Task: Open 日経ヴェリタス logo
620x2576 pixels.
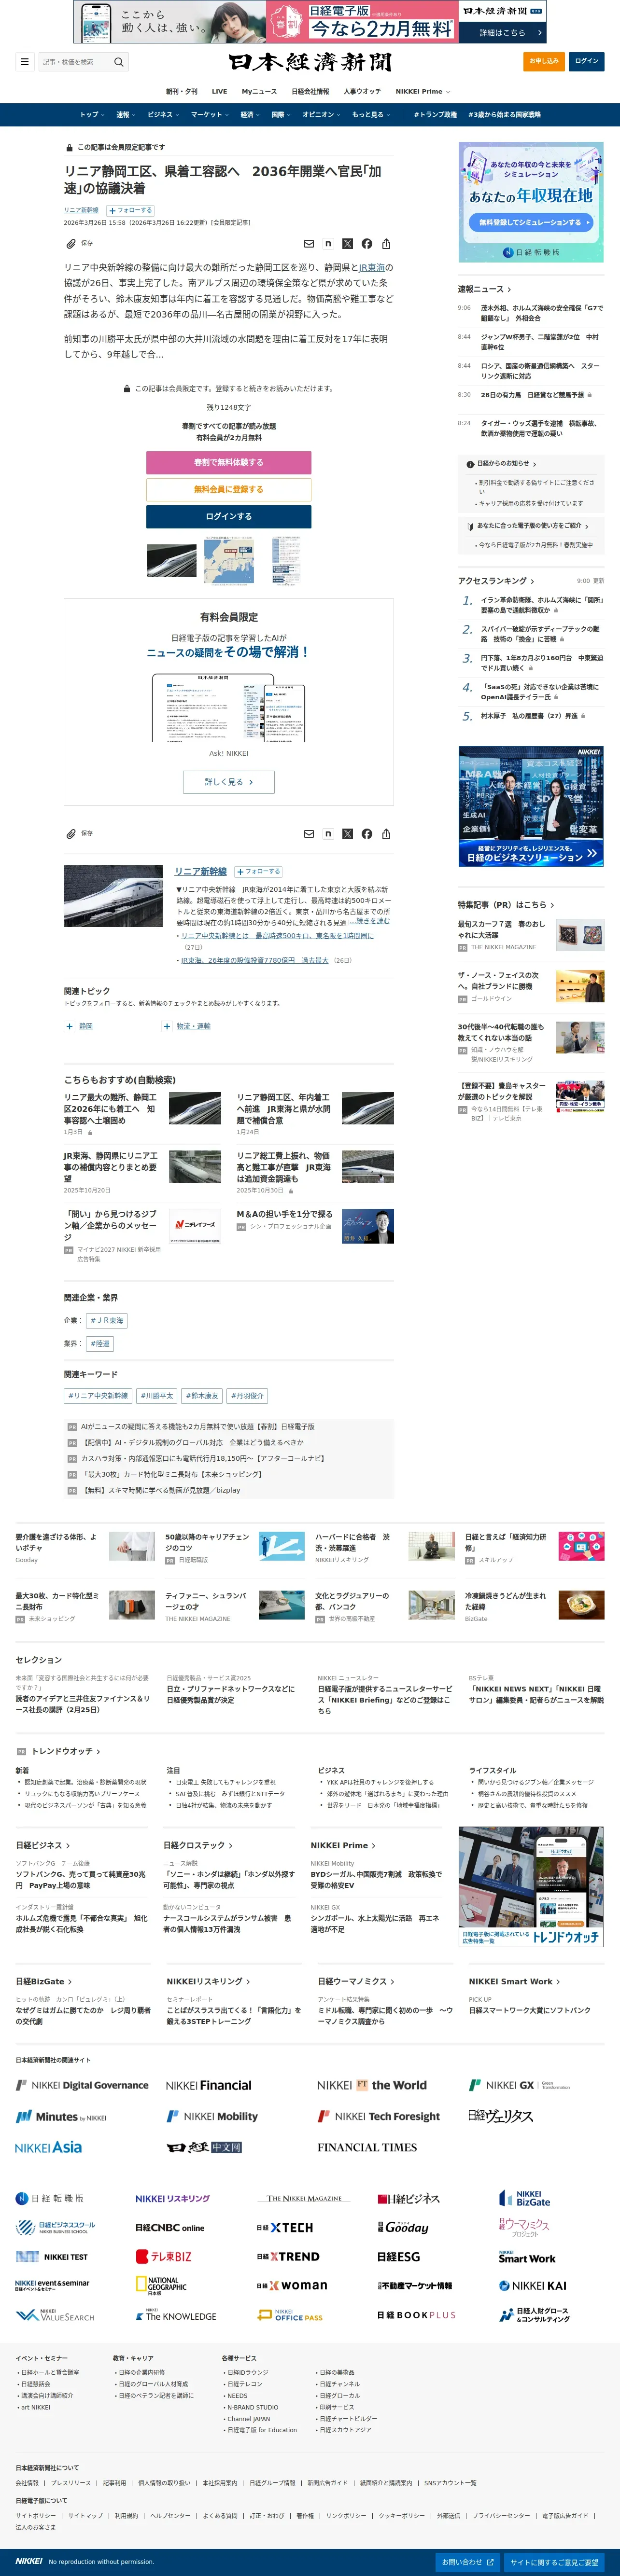Action: point(501,2116)
